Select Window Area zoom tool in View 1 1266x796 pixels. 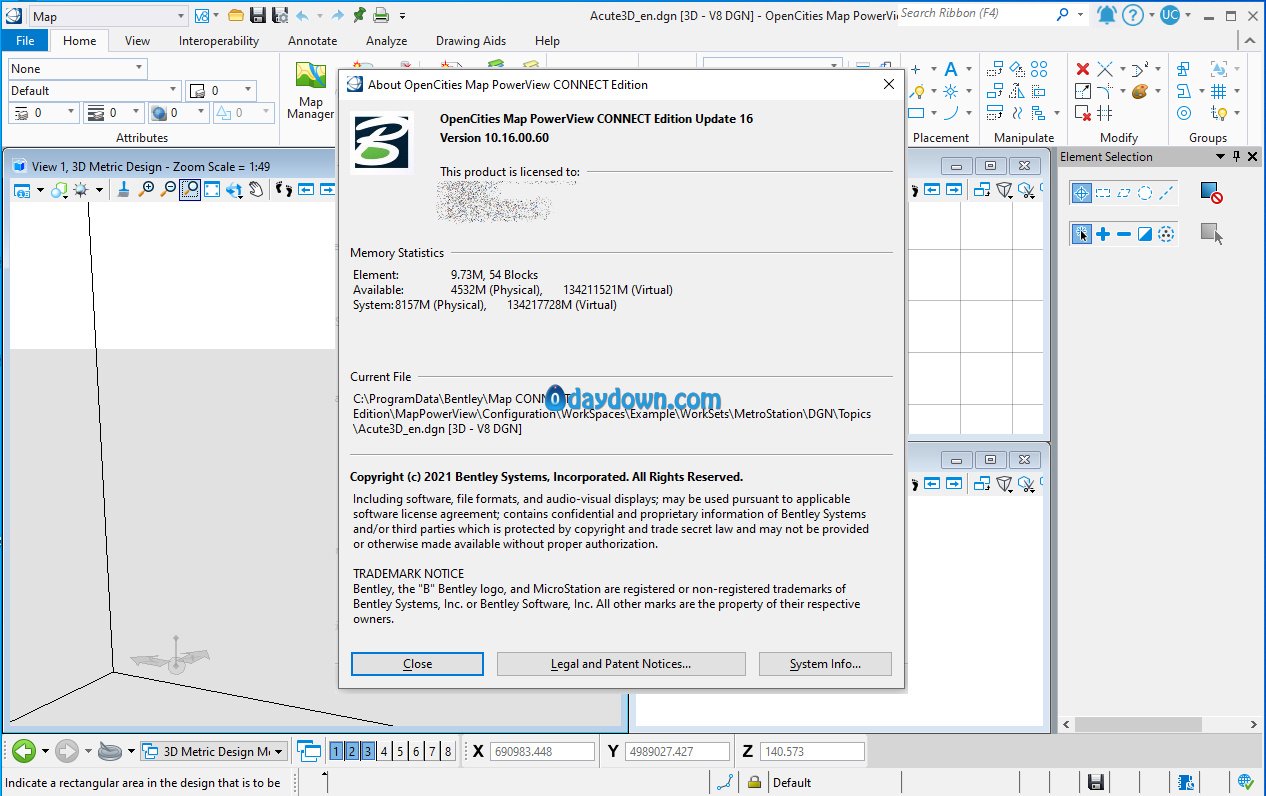click(x=190, y=189)
